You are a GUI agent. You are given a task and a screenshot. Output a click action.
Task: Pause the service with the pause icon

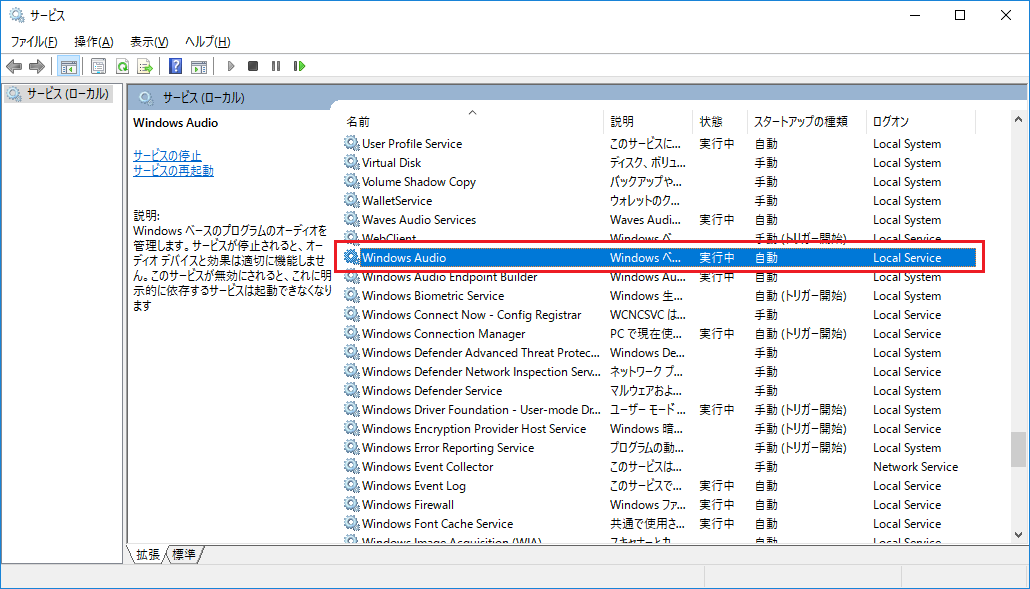276,66
